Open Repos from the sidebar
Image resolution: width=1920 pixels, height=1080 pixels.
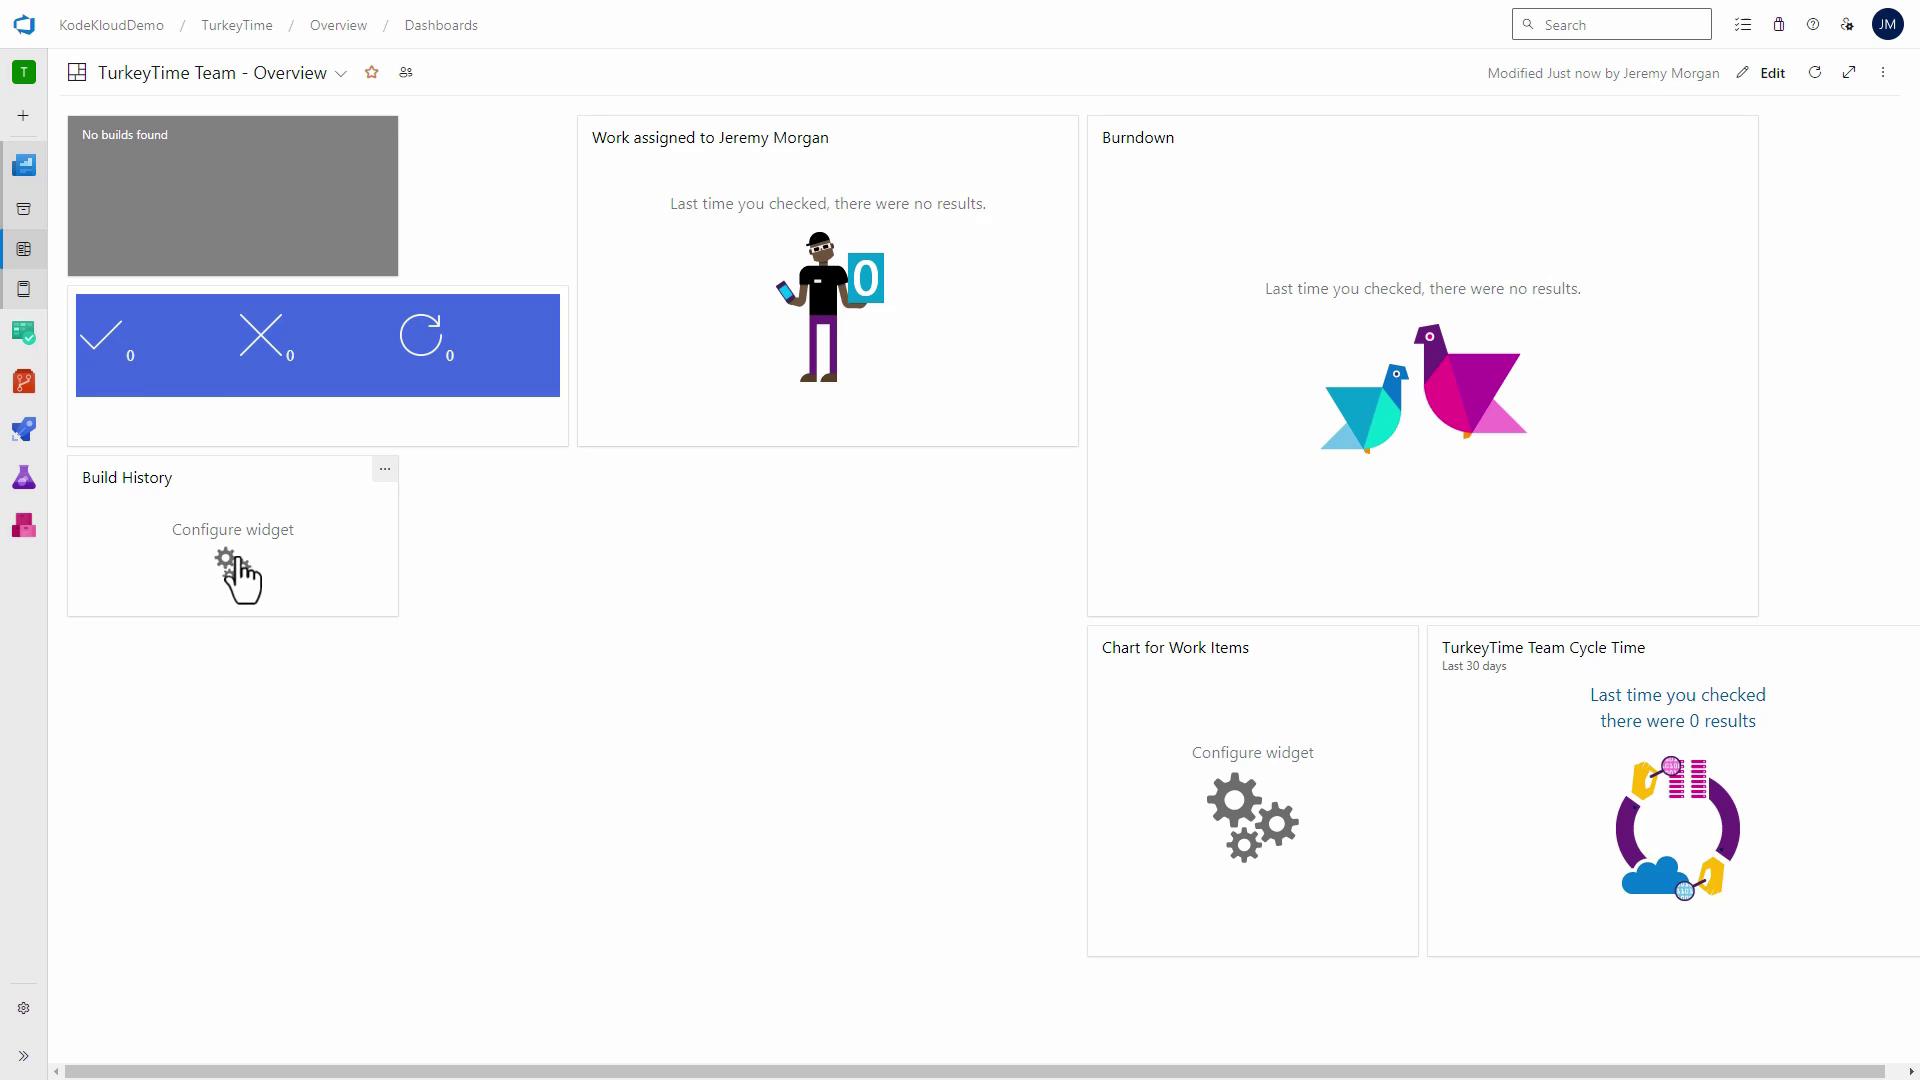click(x=24, y=382)
